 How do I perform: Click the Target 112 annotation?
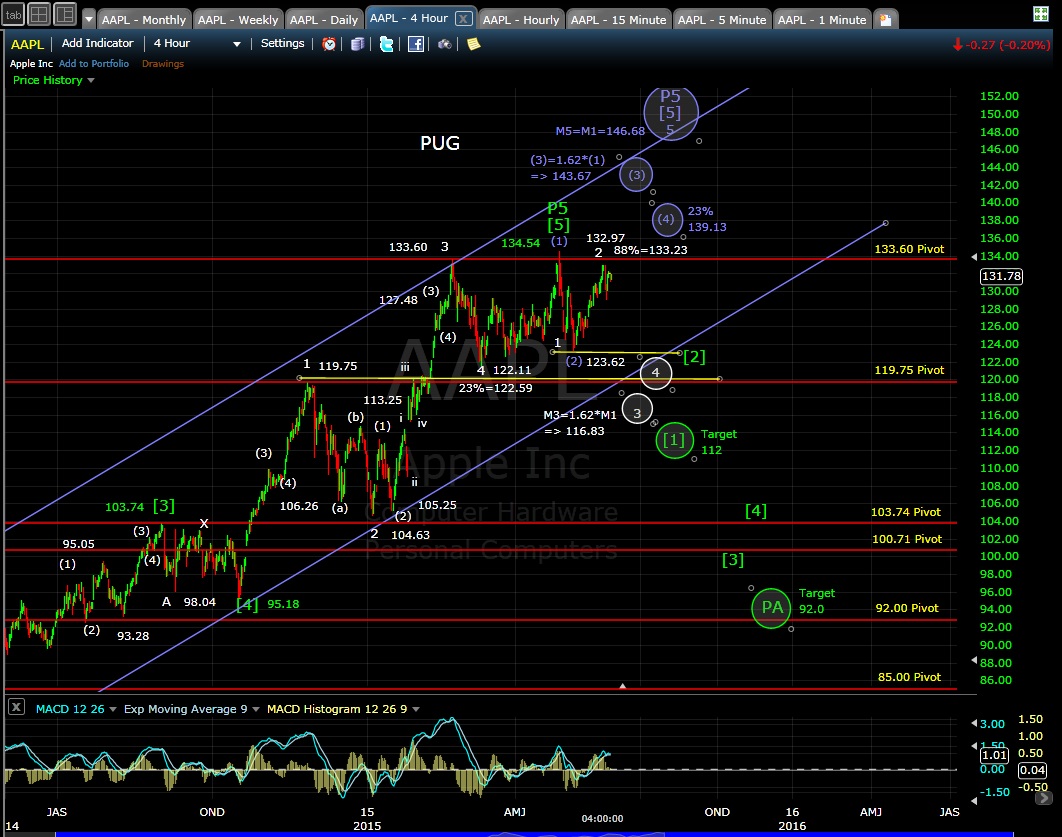pos(719,442)
